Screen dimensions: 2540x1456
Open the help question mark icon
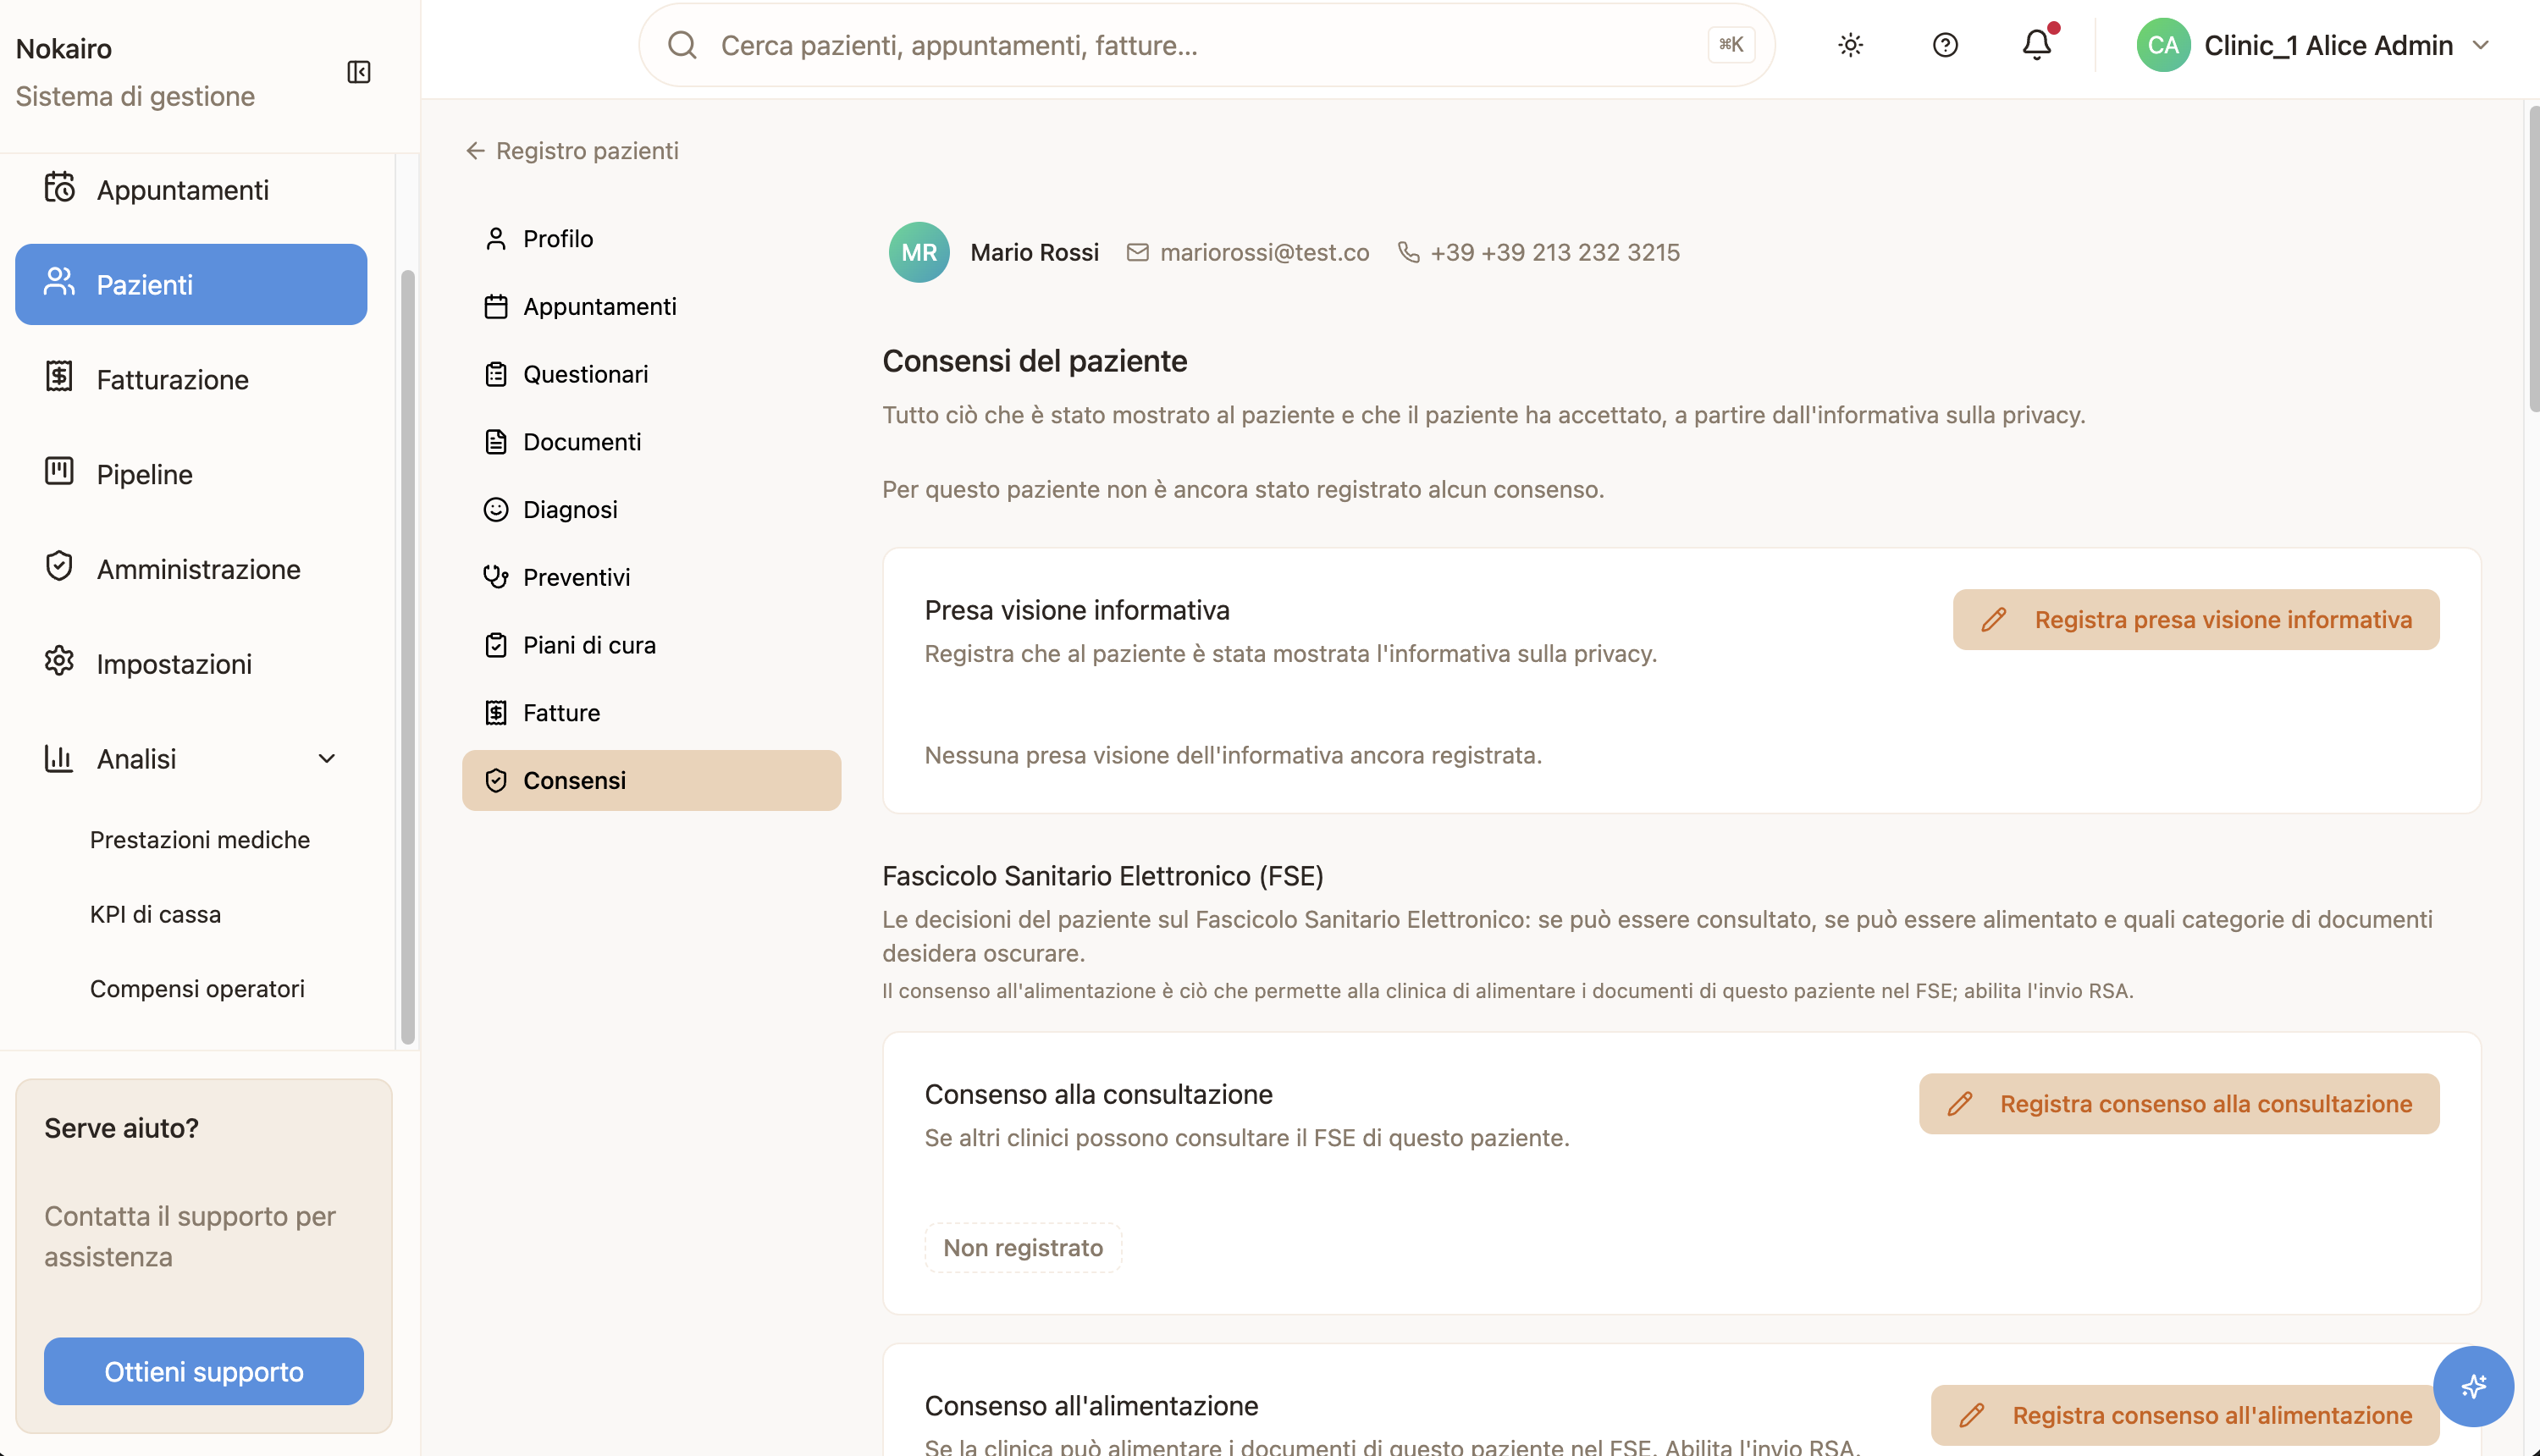point(1945,45)
